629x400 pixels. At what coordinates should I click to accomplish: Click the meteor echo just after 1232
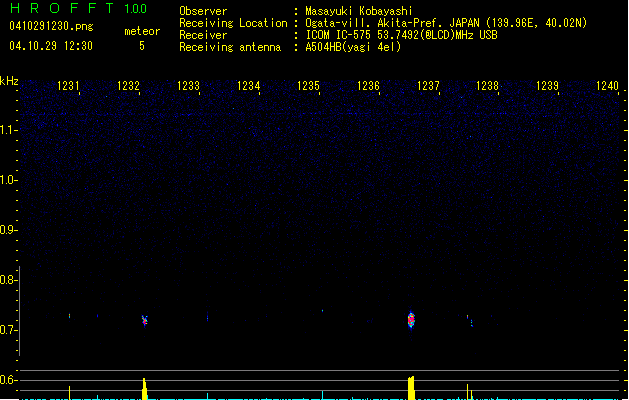pyautogui.click(x=145, y=320)
